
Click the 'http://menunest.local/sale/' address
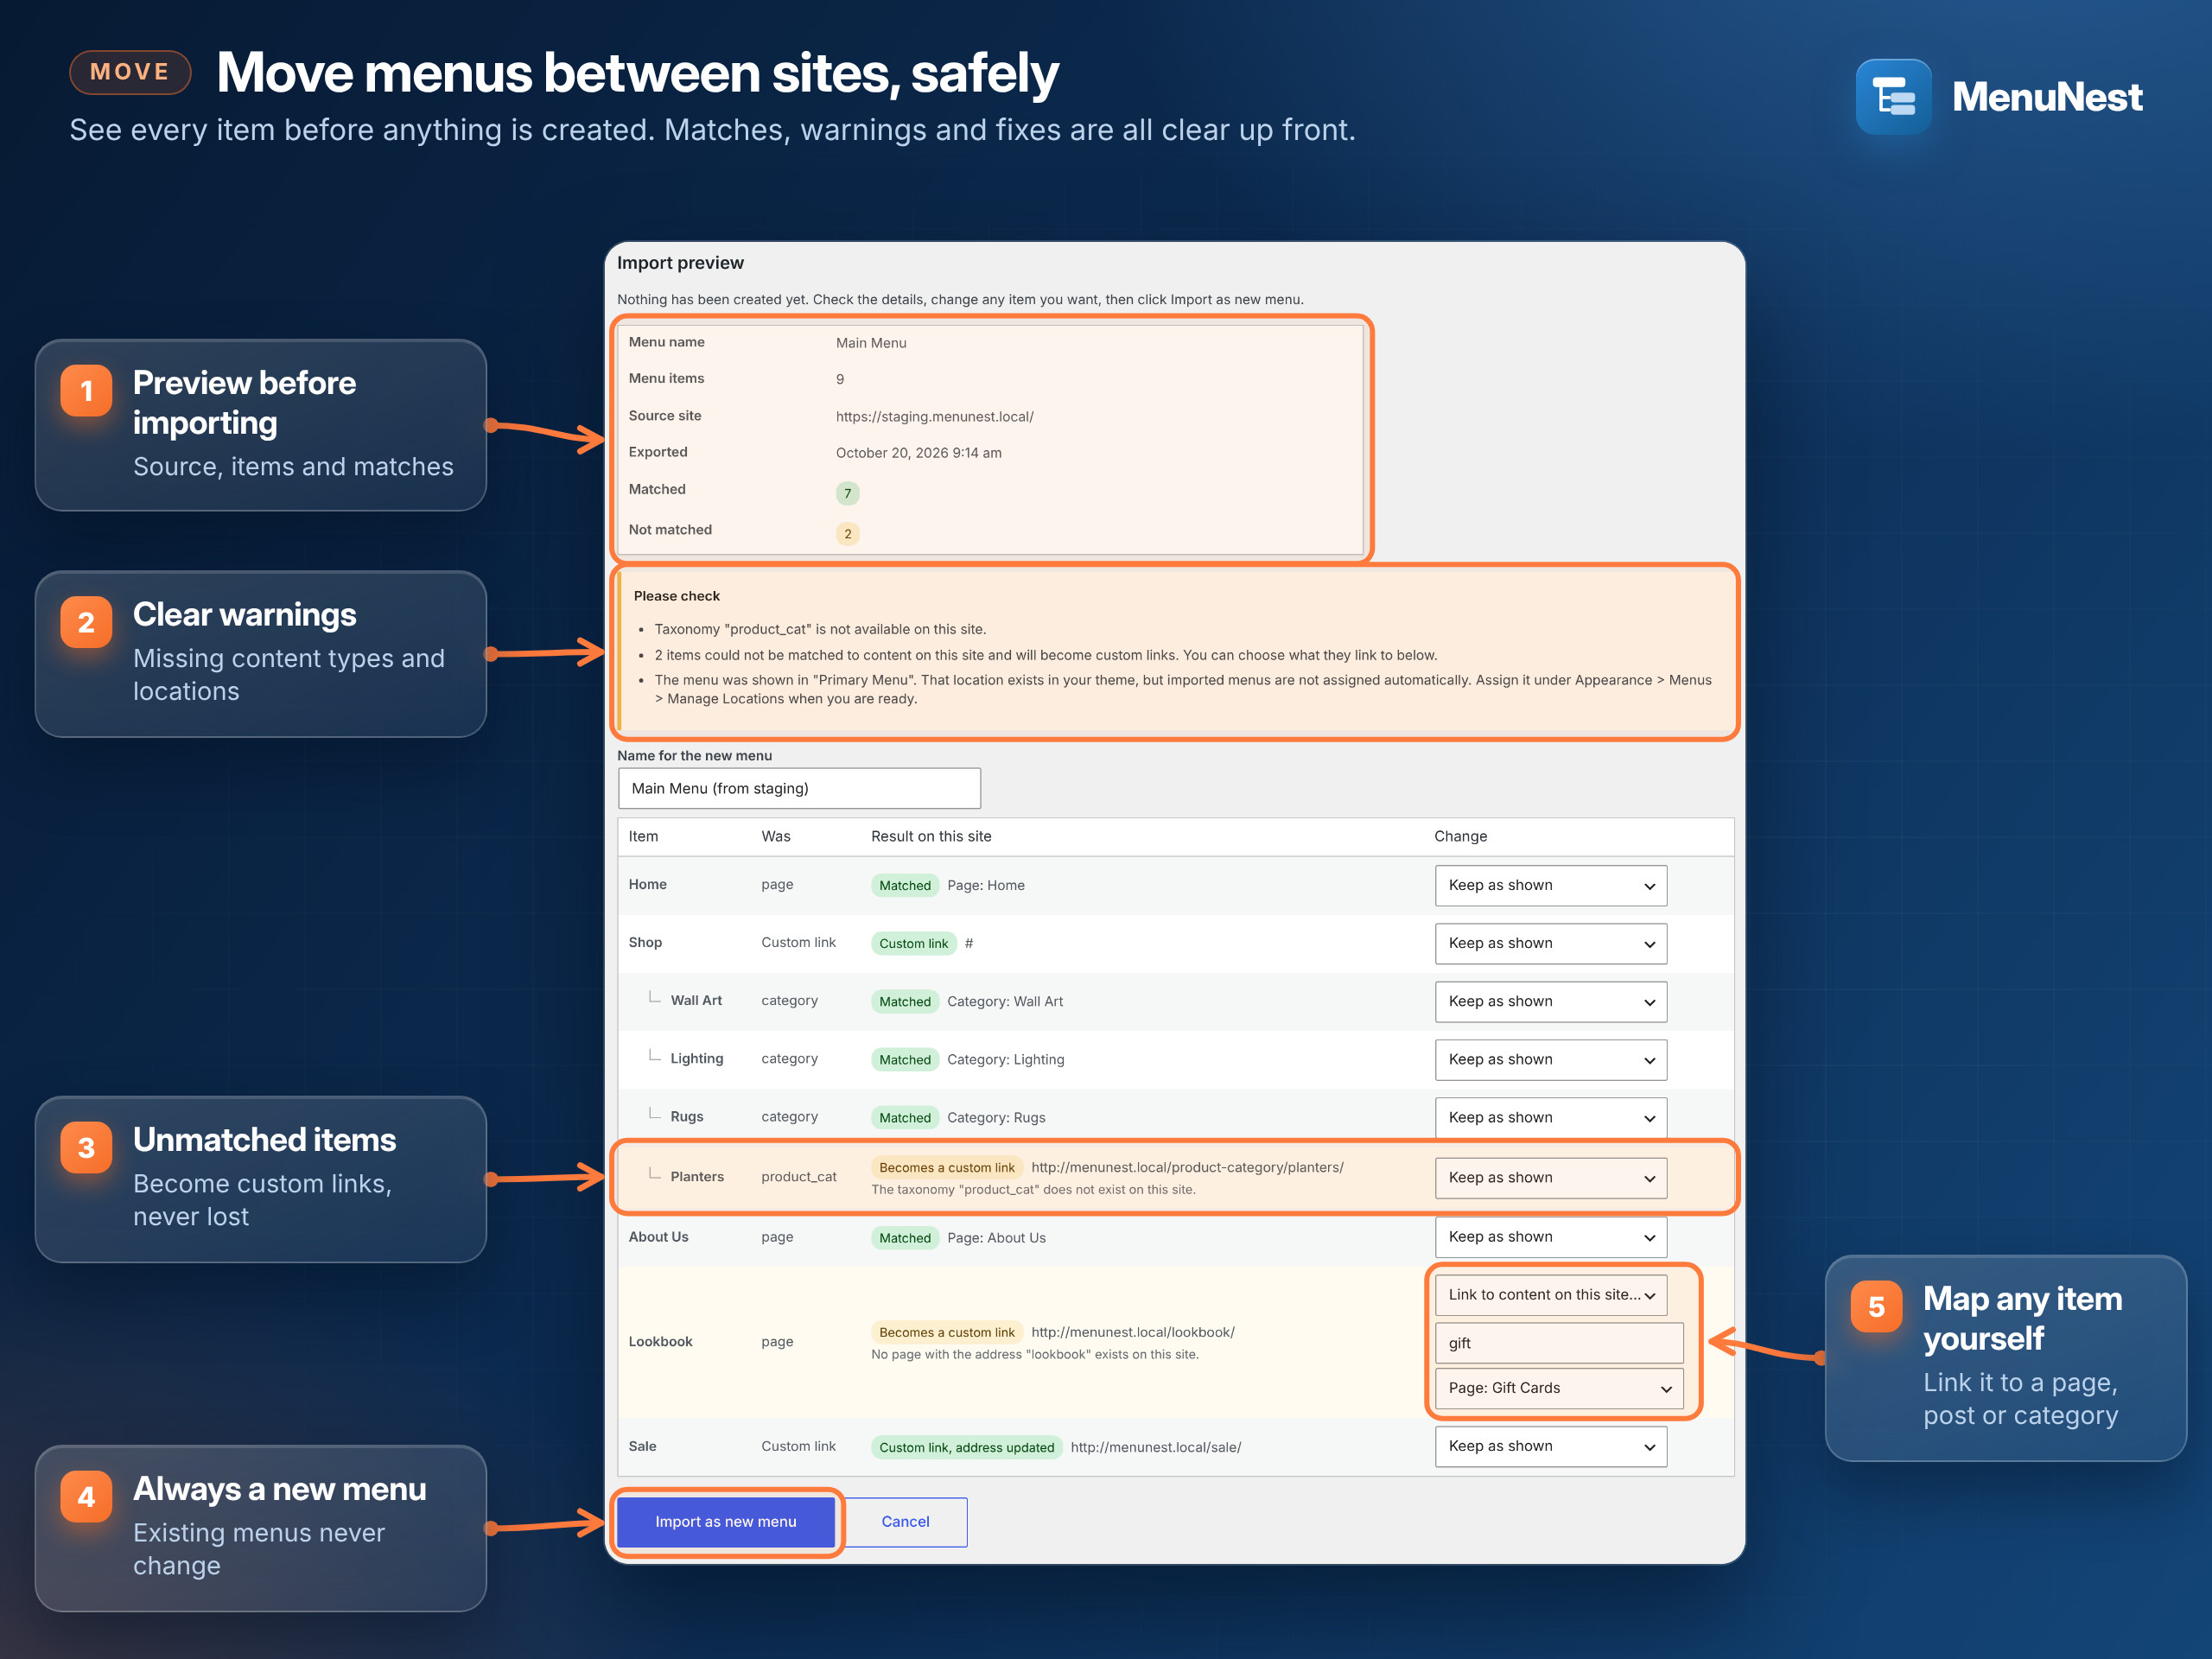1155,1447
